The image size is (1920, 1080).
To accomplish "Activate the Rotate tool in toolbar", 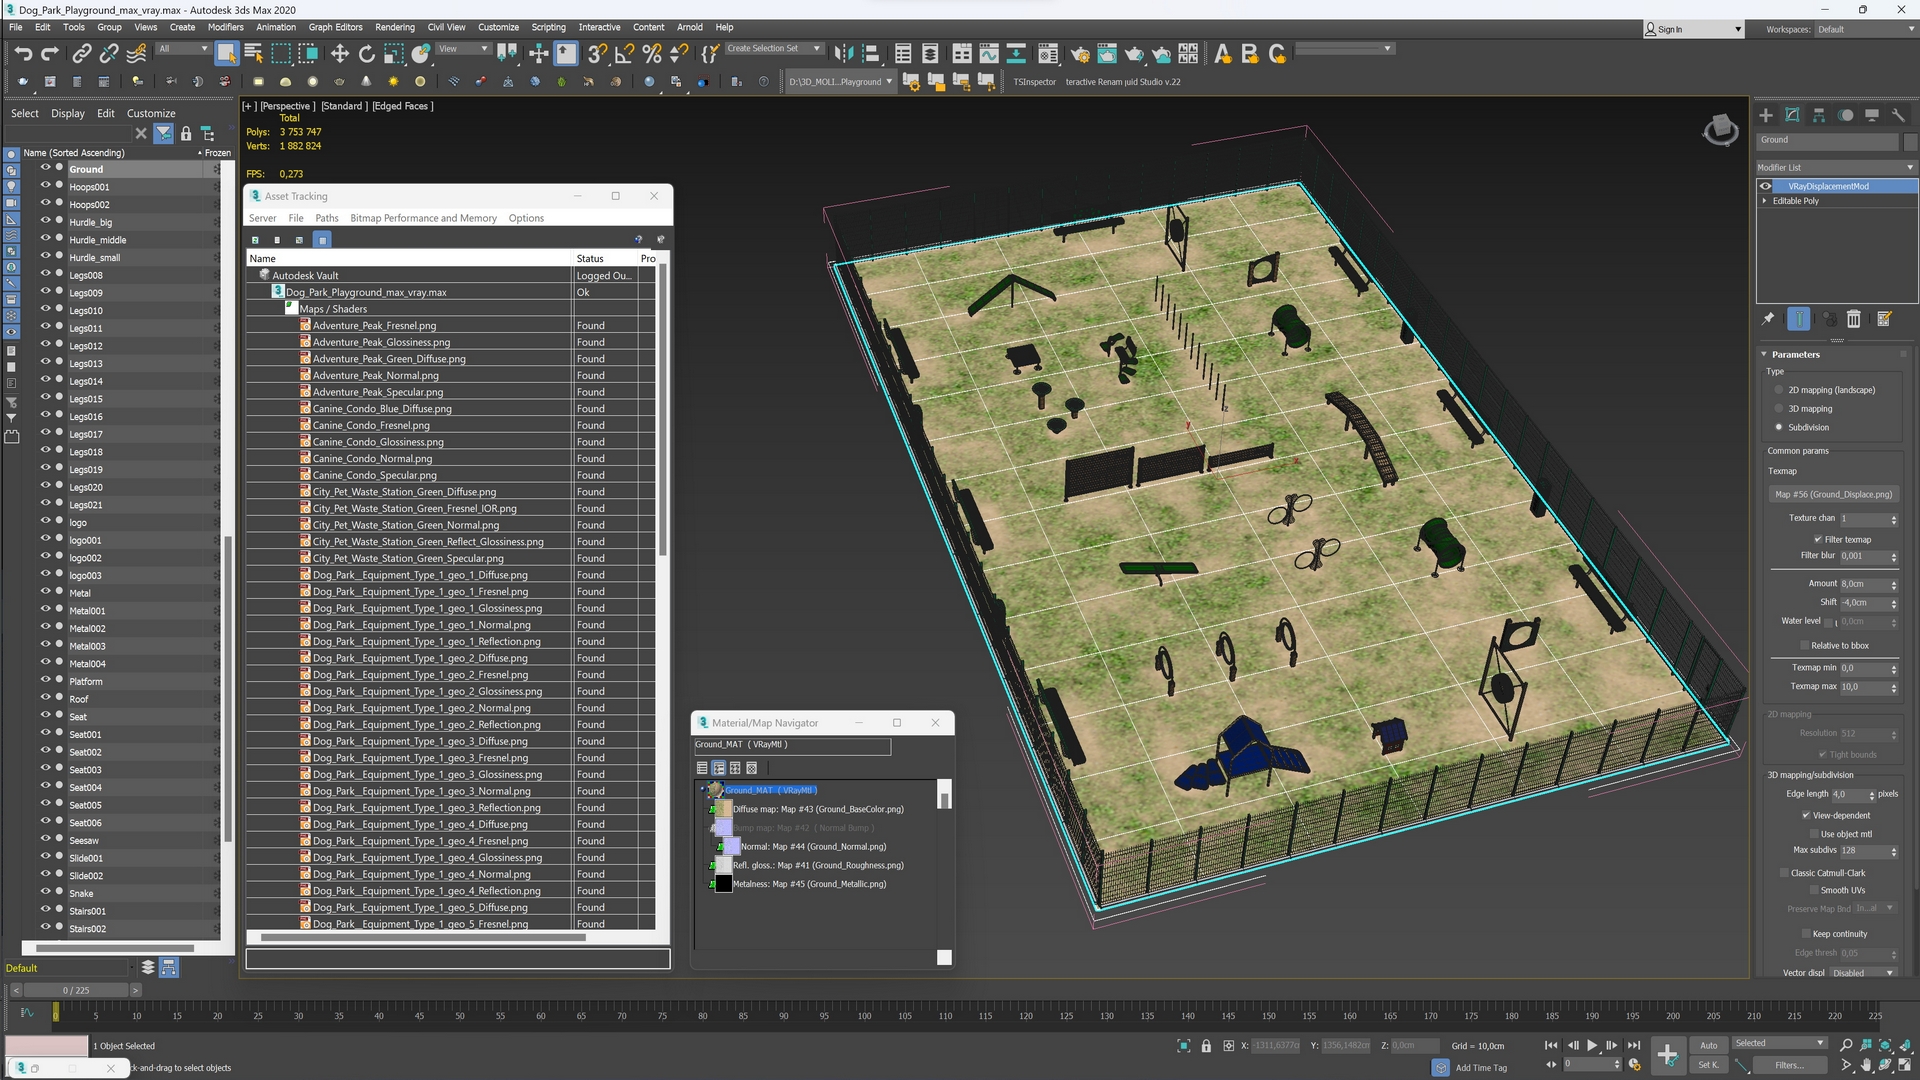I will [367, 54].
